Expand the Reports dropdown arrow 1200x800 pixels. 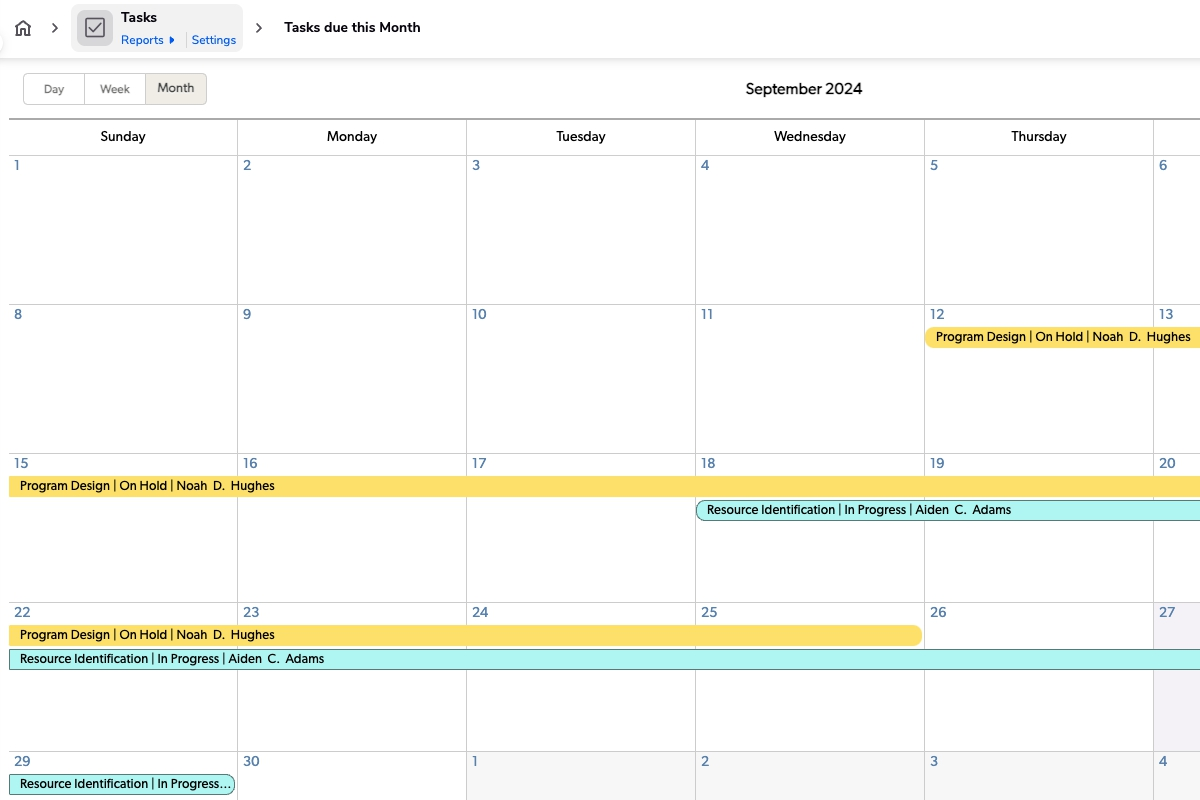click(x=172, y=40)
